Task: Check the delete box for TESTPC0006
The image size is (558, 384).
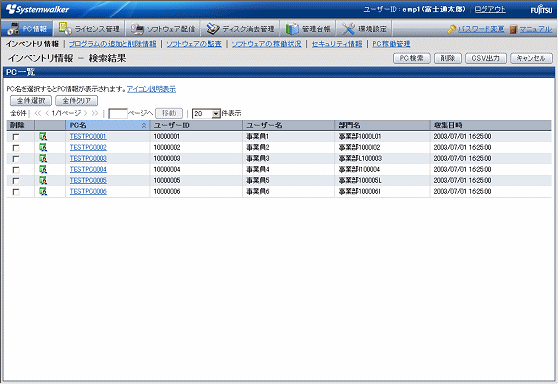Action: 16,192
